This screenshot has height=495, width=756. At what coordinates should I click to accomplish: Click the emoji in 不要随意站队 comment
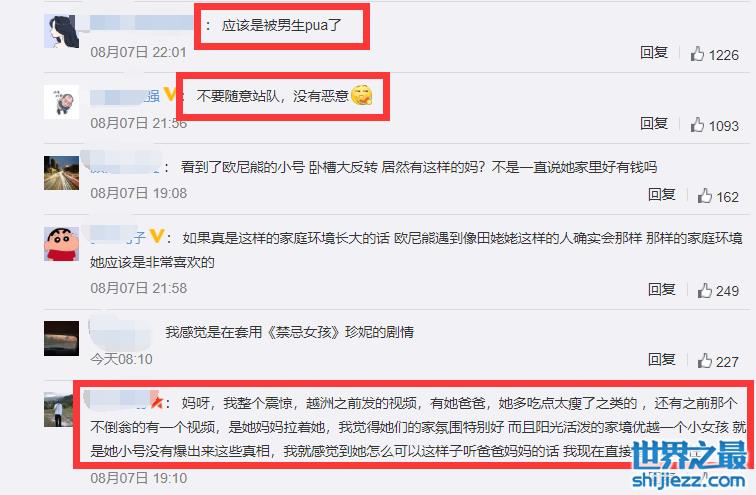[362, 95]
